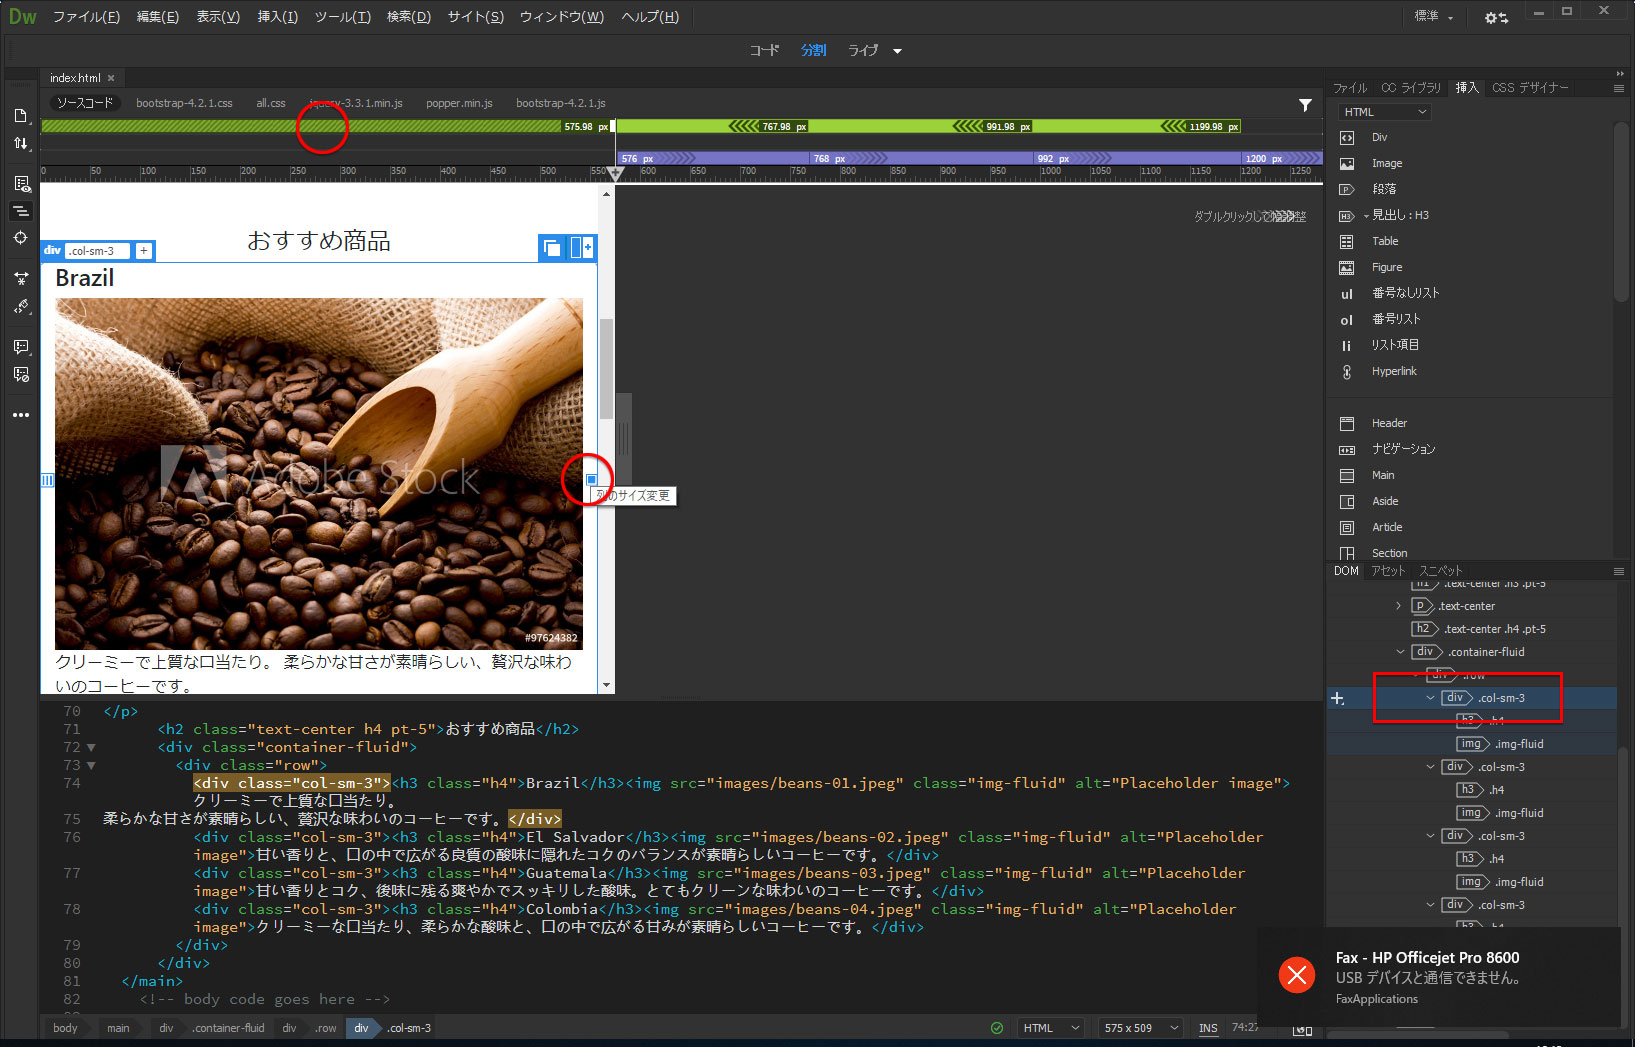Add a new column using the column-plus icon
This screenshot has height=1047, width=1635.
pyautogui.click(x=581, y=248)
